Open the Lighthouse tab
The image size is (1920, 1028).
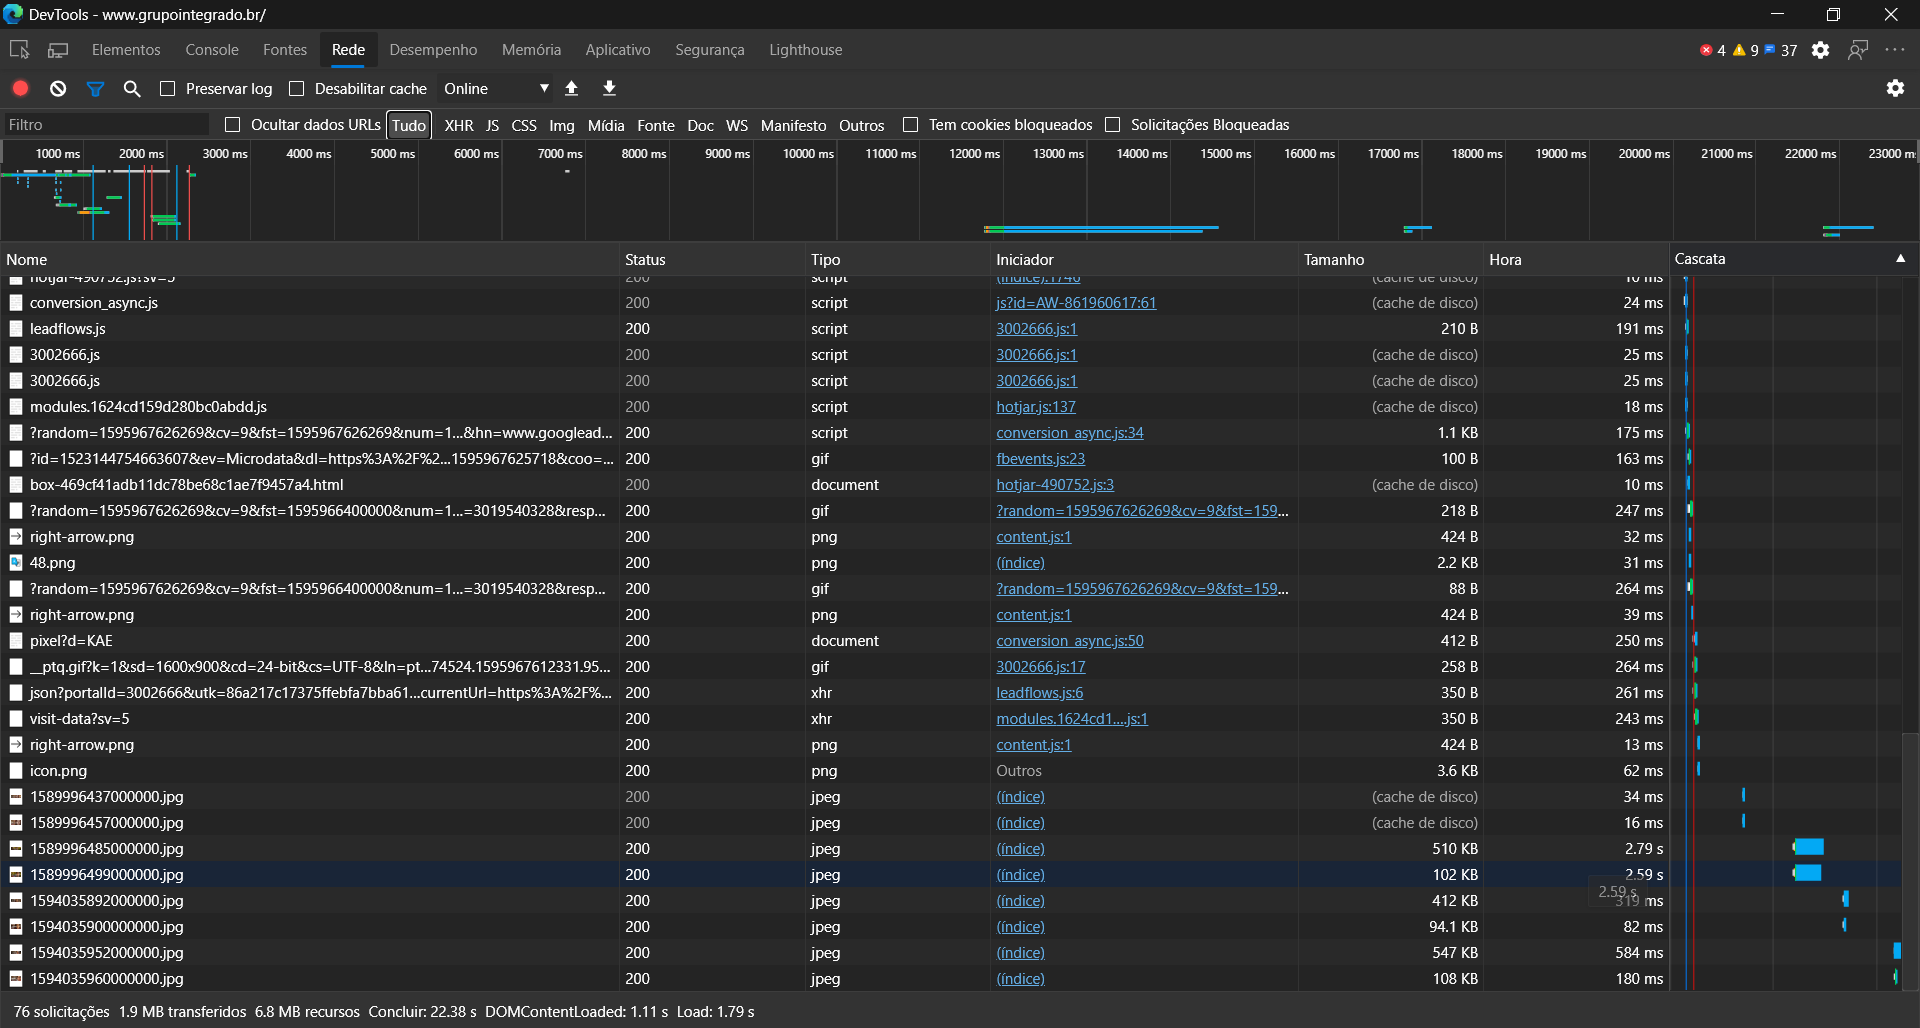click(805, 50)
